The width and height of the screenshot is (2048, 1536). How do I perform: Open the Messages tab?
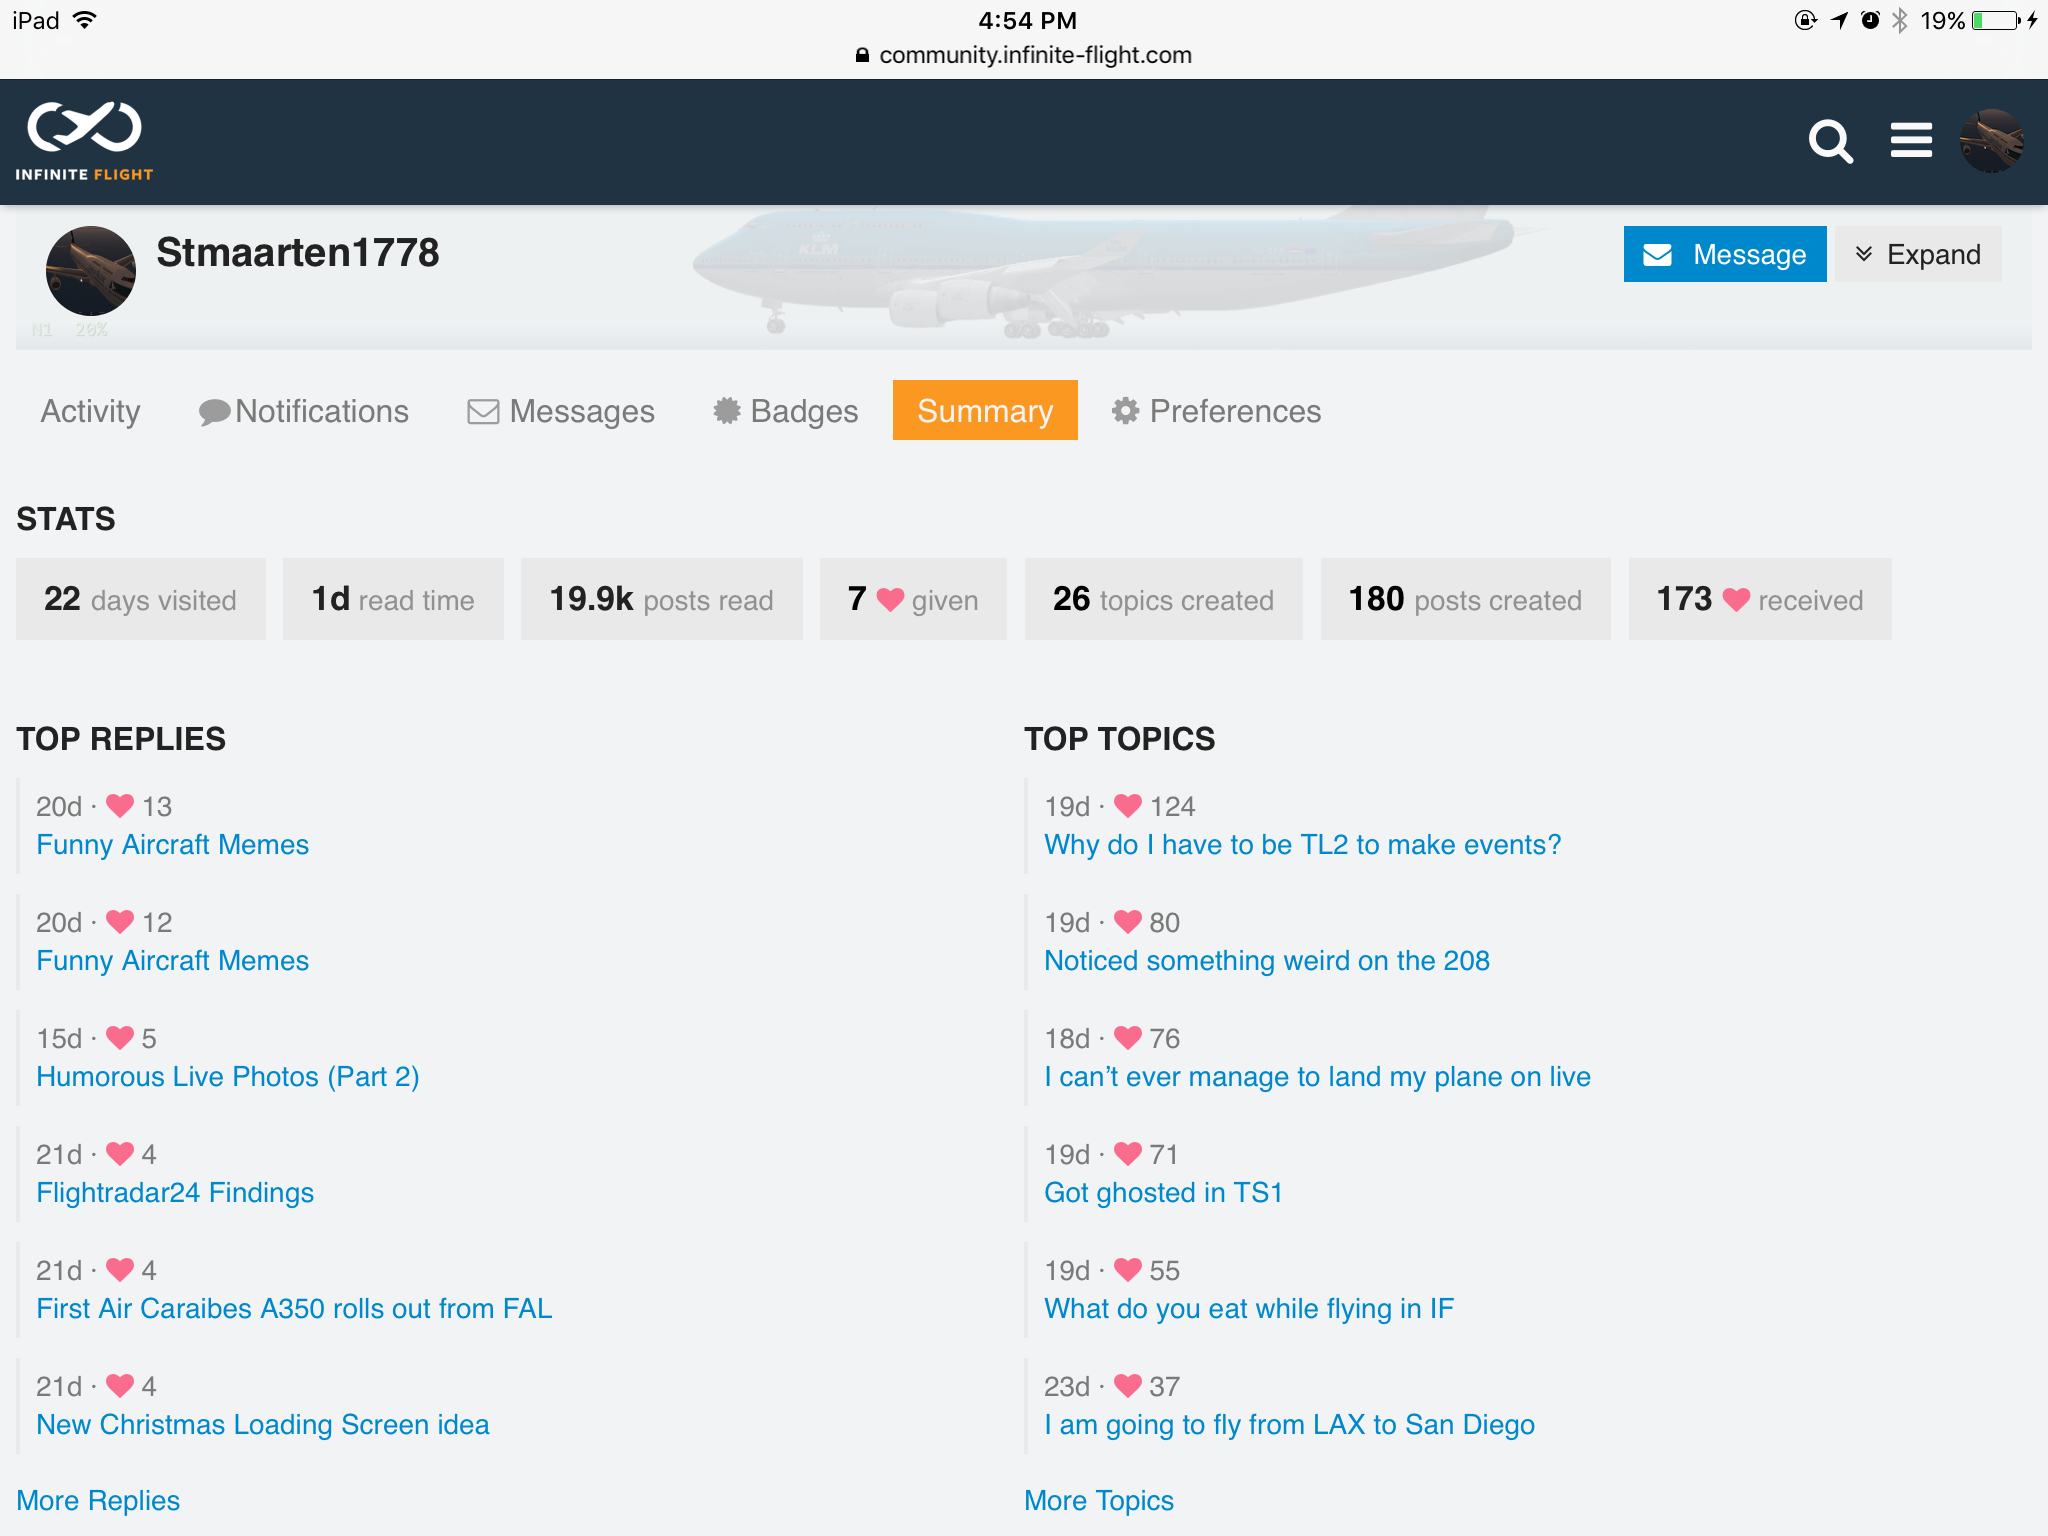(561, 411)
